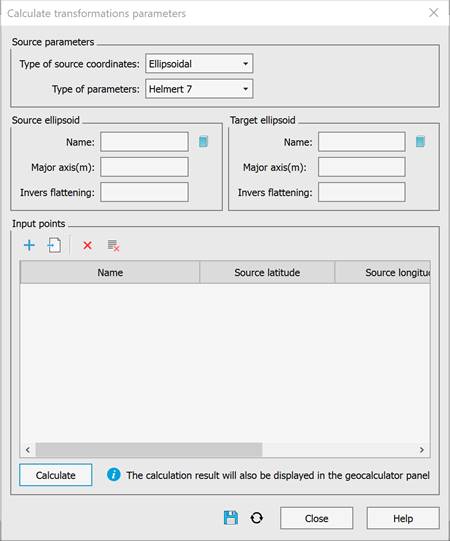Screen dimensions: 450x541
Task: Import input points from file icon
Action: pyautogui.click(x=54, y=245)
